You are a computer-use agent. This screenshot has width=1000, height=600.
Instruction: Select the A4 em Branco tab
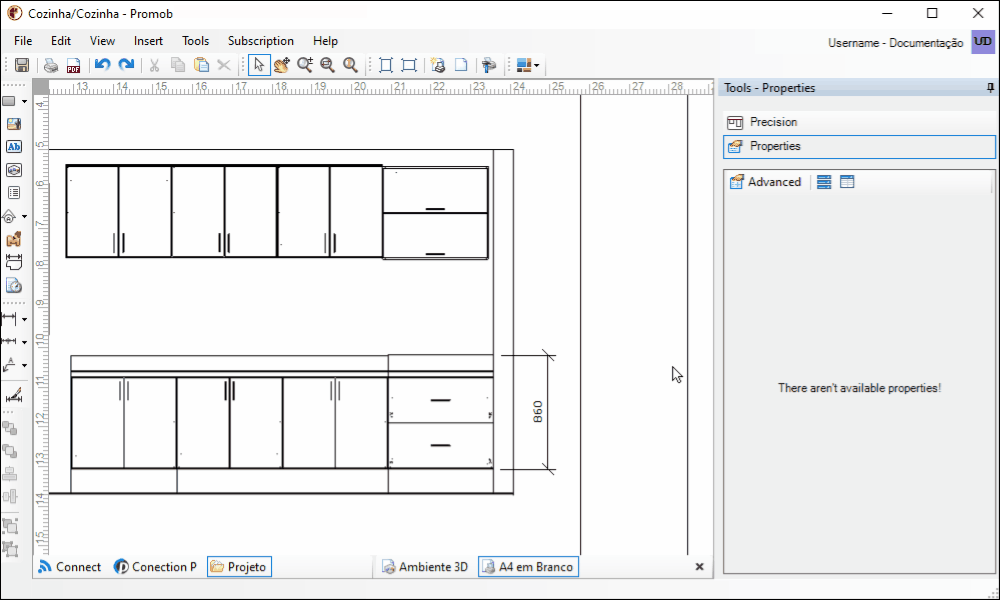click(x=528, y=567)
